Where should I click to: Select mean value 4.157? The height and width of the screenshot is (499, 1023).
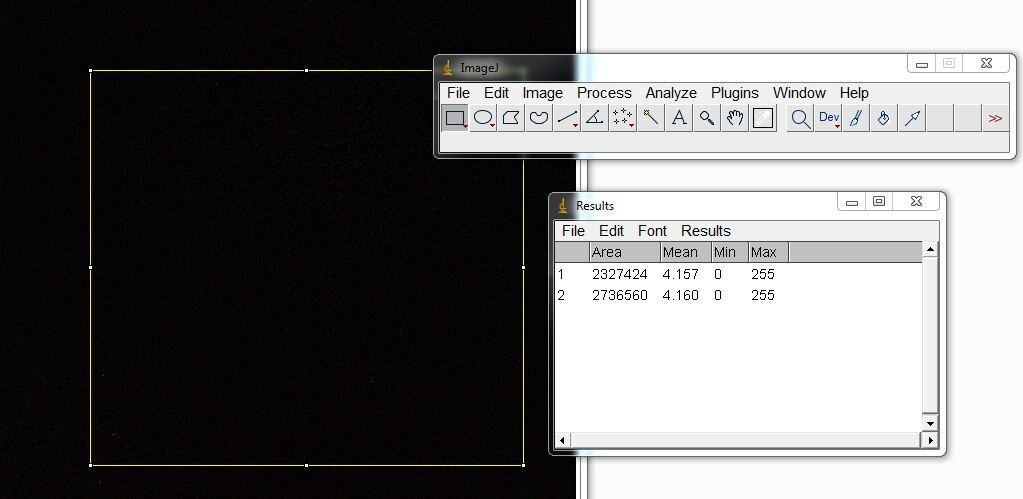click(x=680, y=275)
